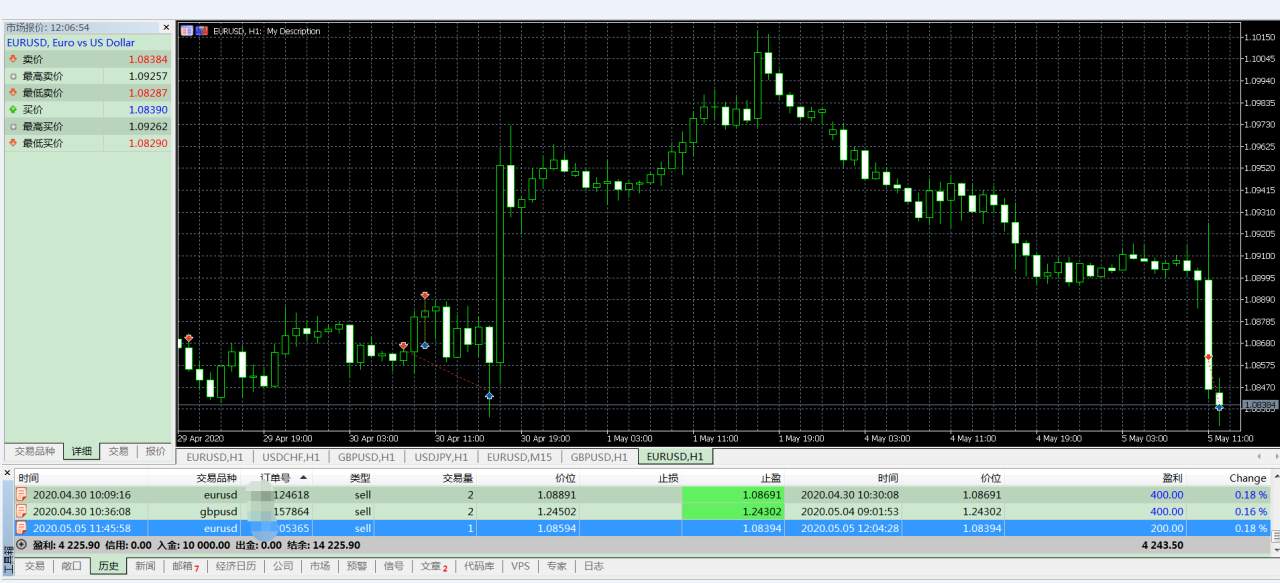Screen dimensions: 1280x583
Task: Switch to the USDCHF,H1 chart tab
Action: point(291,457)
